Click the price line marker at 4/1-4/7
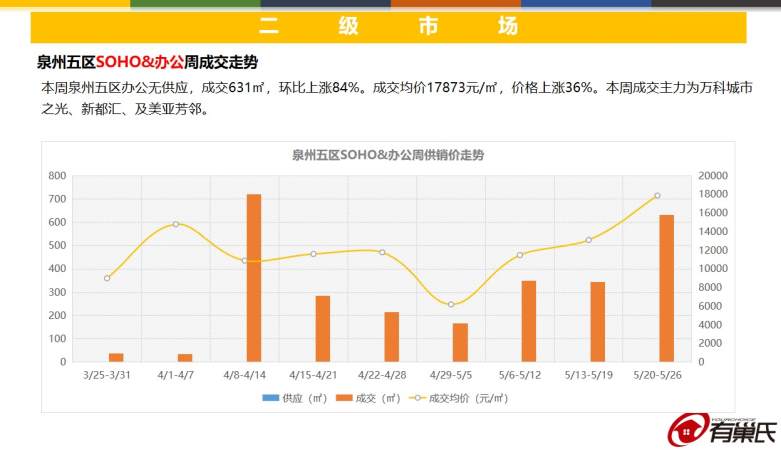Image resolution: width=781 pixels, height=450 pixels. click(x=175, y=224)
